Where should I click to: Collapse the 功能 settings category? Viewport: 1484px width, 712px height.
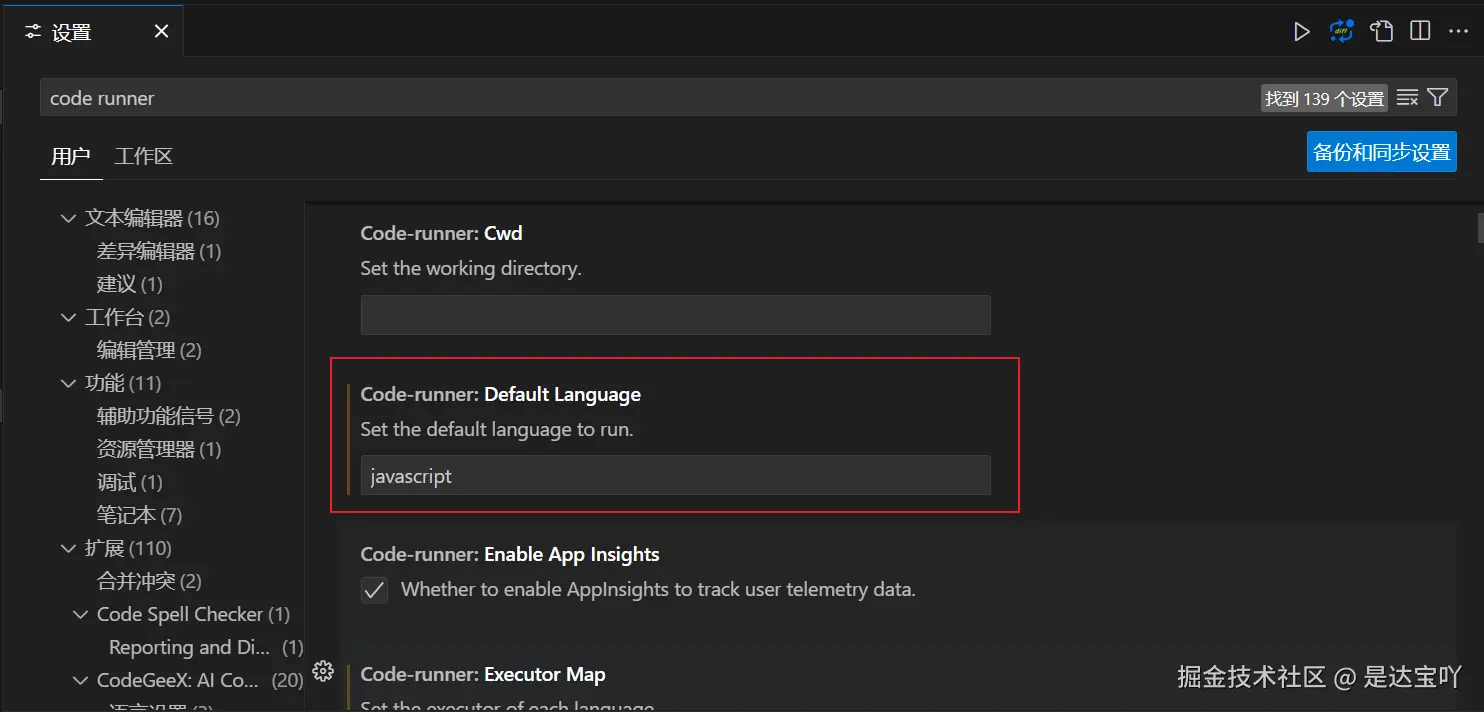tap(68, 383)
